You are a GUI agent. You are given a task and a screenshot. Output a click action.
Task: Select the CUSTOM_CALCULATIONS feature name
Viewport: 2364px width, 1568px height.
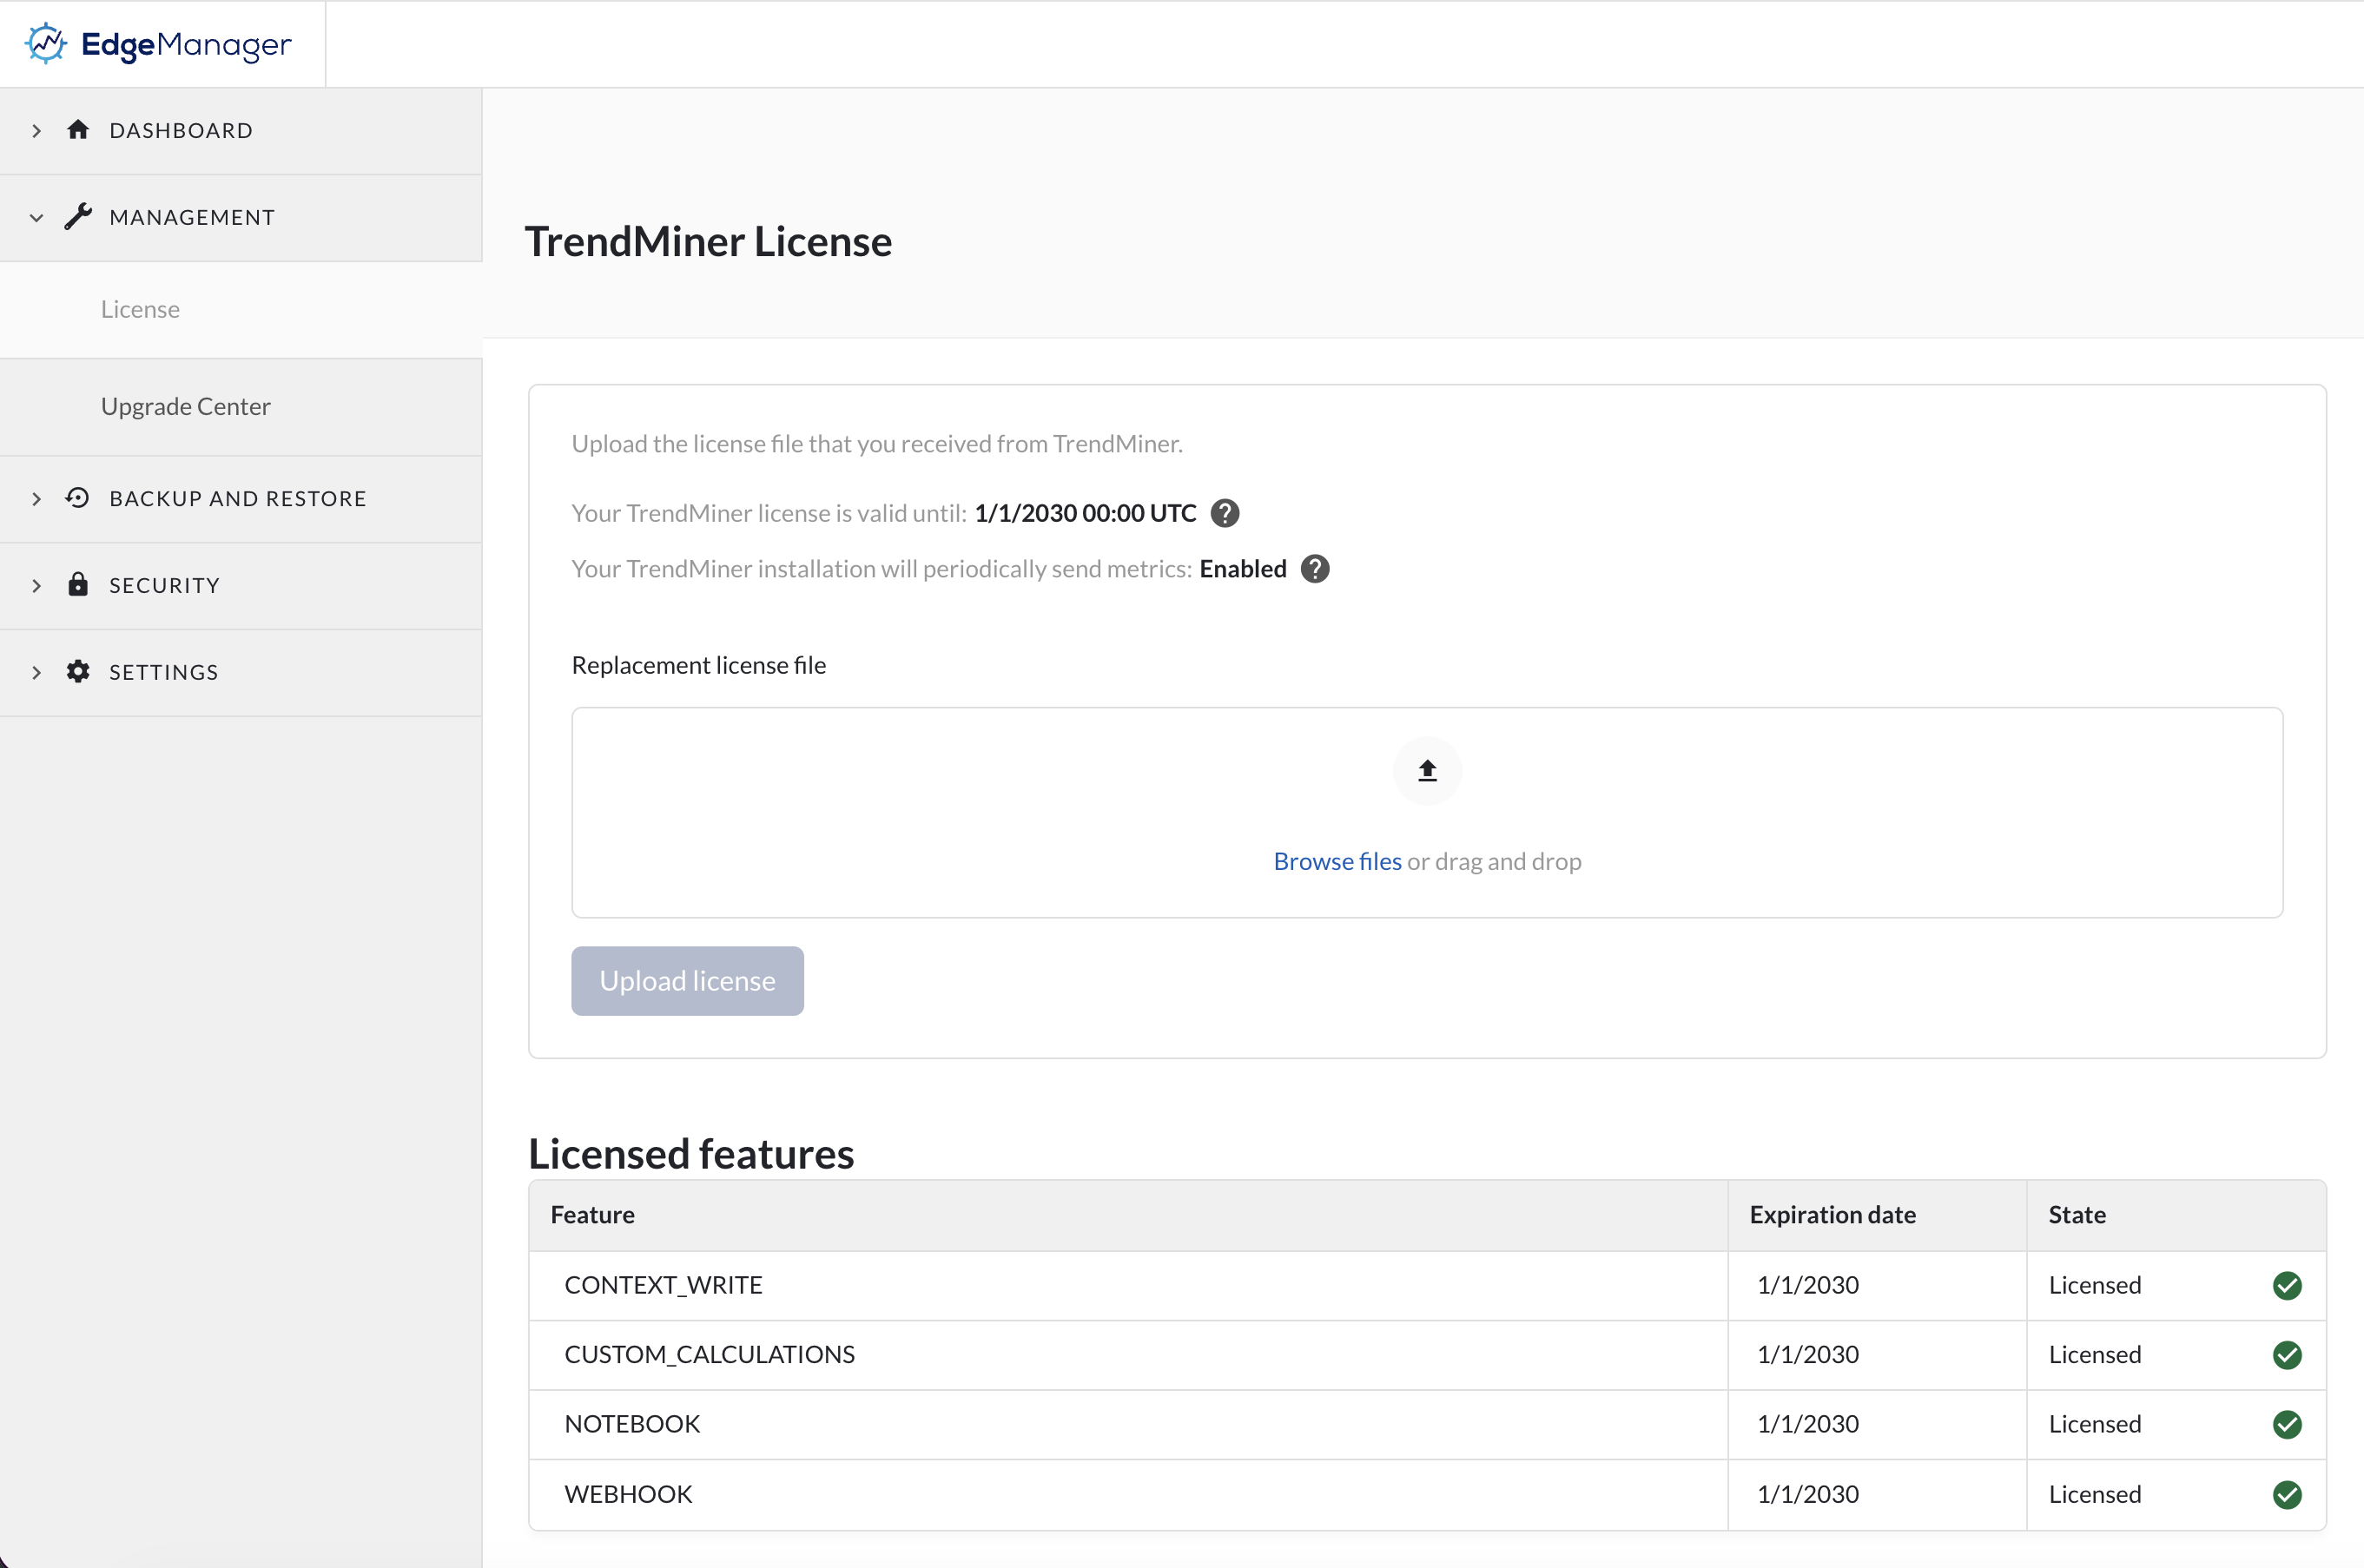(x=710, y=1355)
